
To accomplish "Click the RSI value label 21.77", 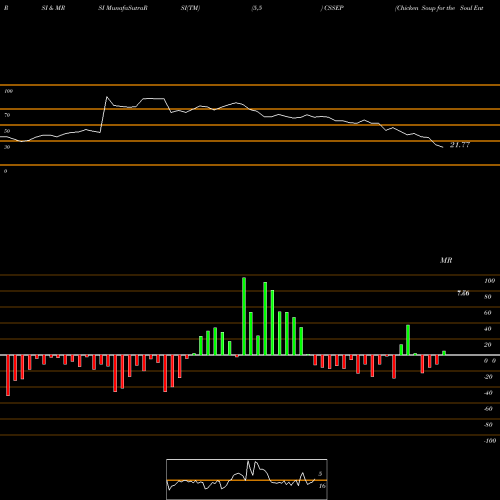I will click(x=460, y=145).
